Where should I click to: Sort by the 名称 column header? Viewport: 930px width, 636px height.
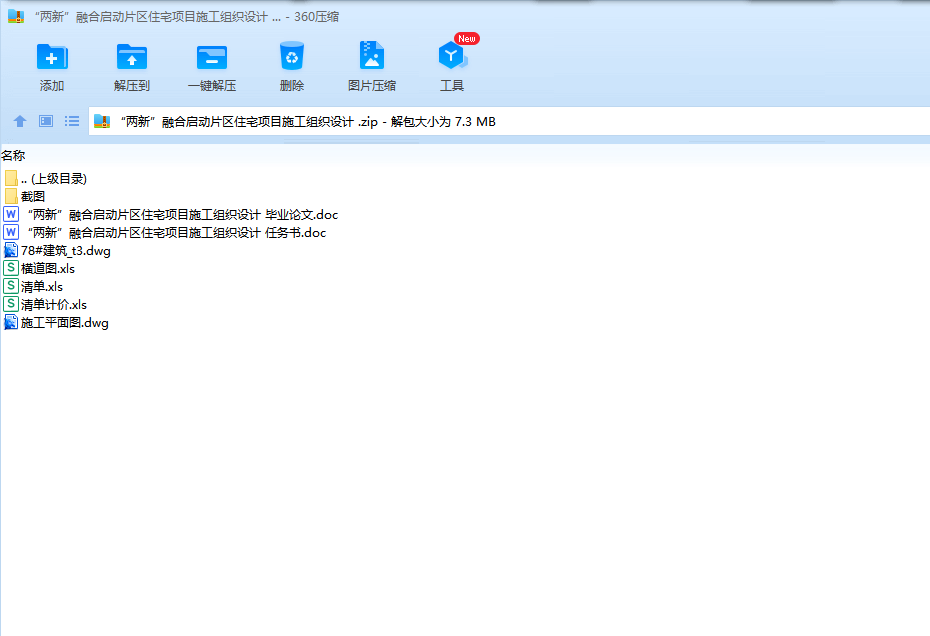pyautogui.click(x=13, y=155)
